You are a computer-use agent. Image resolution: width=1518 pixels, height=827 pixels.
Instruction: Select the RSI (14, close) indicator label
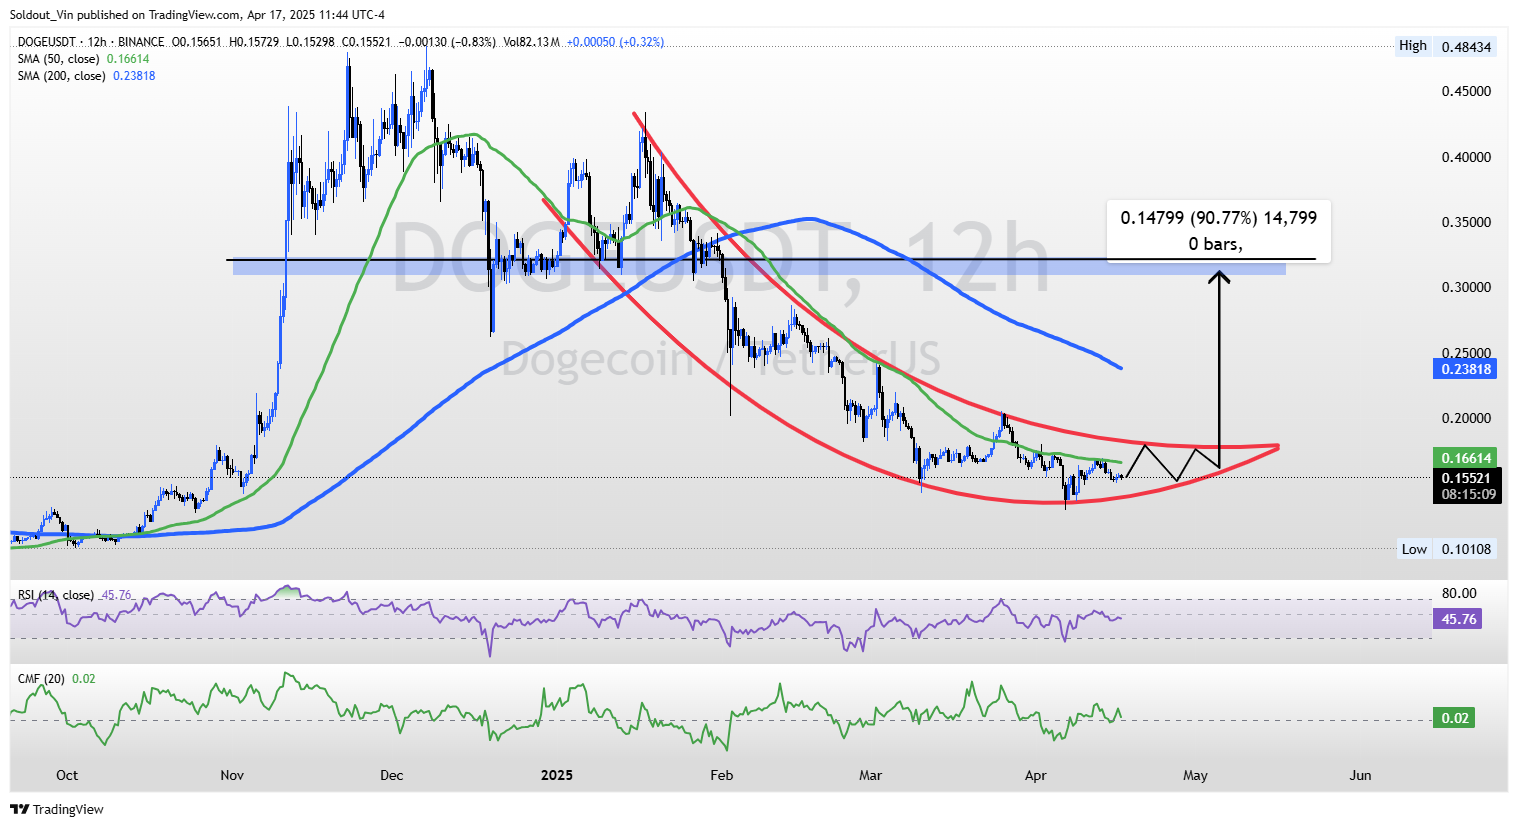pos(75,595)
